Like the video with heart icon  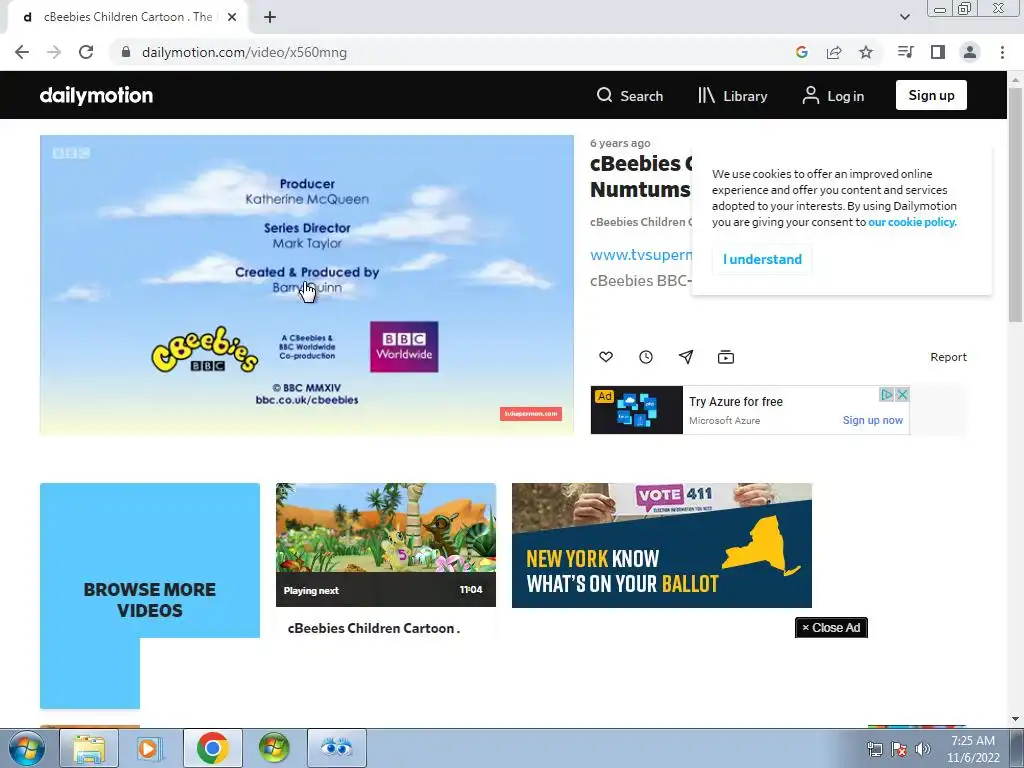[x=606, y=357]
